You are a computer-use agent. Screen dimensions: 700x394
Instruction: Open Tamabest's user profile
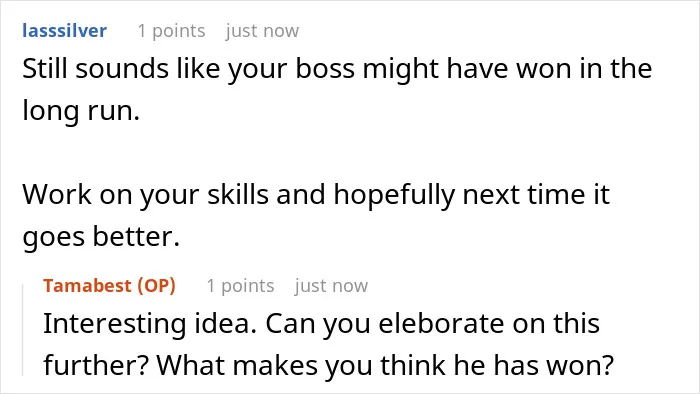tap(88, 286)
